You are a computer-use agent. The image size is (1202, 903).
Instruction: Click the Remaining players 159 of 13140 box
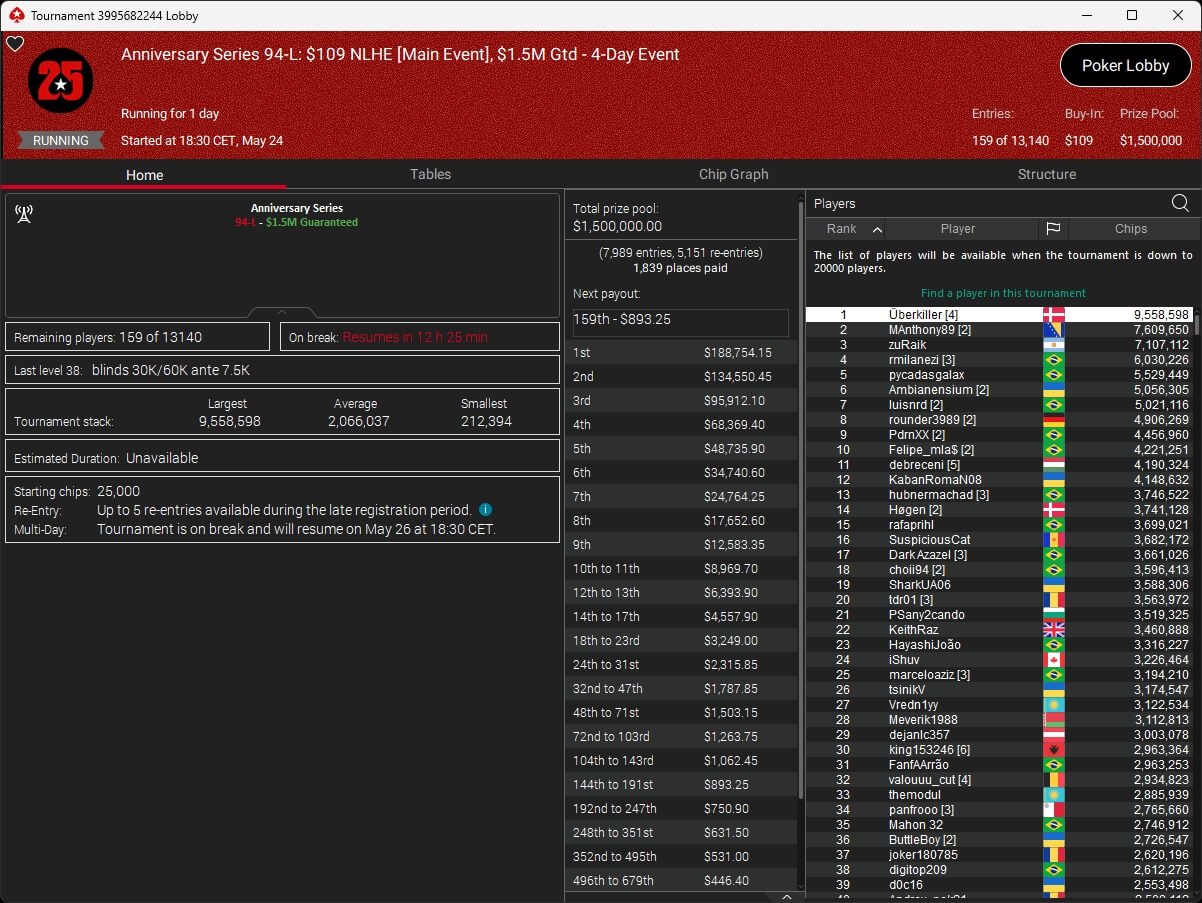[137, 337]
